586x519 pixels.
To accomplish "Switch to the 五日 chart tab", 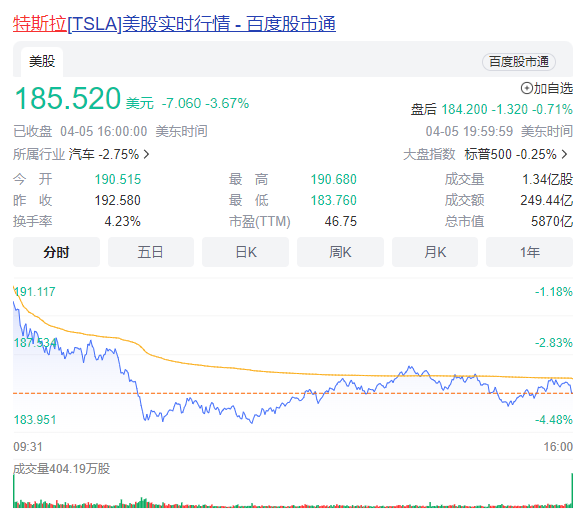I will click(151, 252).
